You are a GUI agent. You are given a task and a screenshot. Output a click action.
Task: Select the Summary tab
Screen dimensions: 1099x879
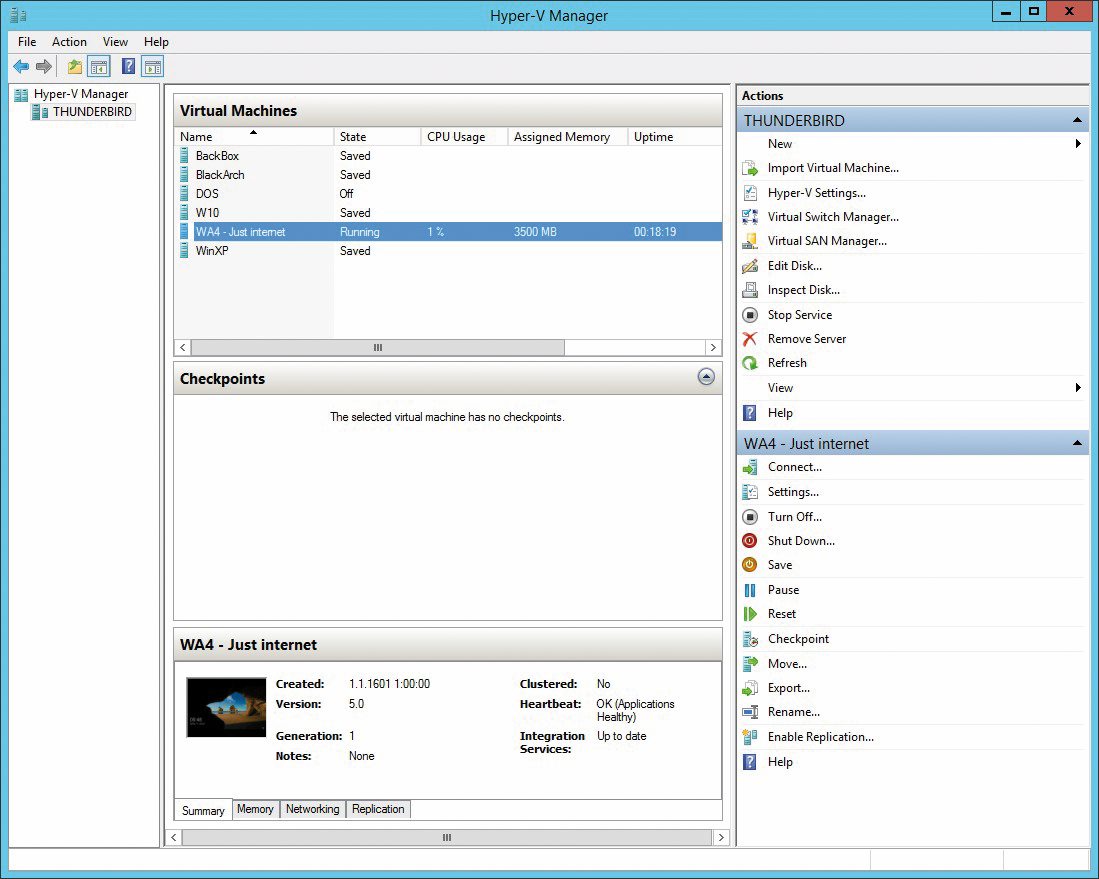click(x=203, y=810)
